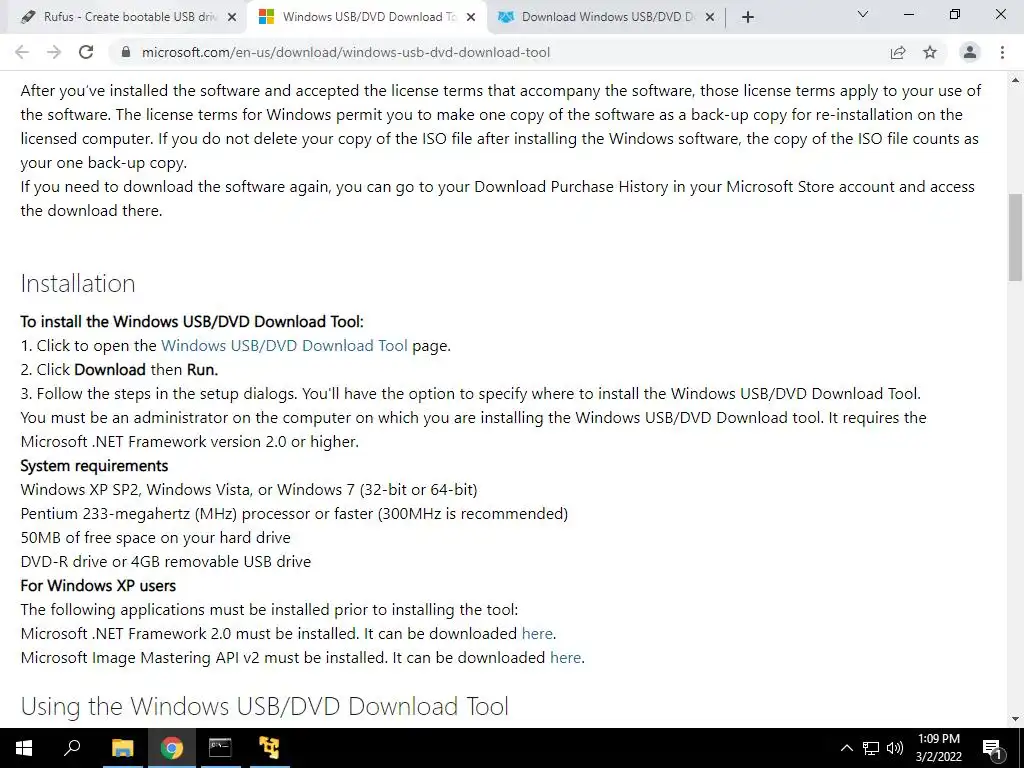Restore down the Chrome window
Viewport: 1024px width, 768px height.
point(955,14)
